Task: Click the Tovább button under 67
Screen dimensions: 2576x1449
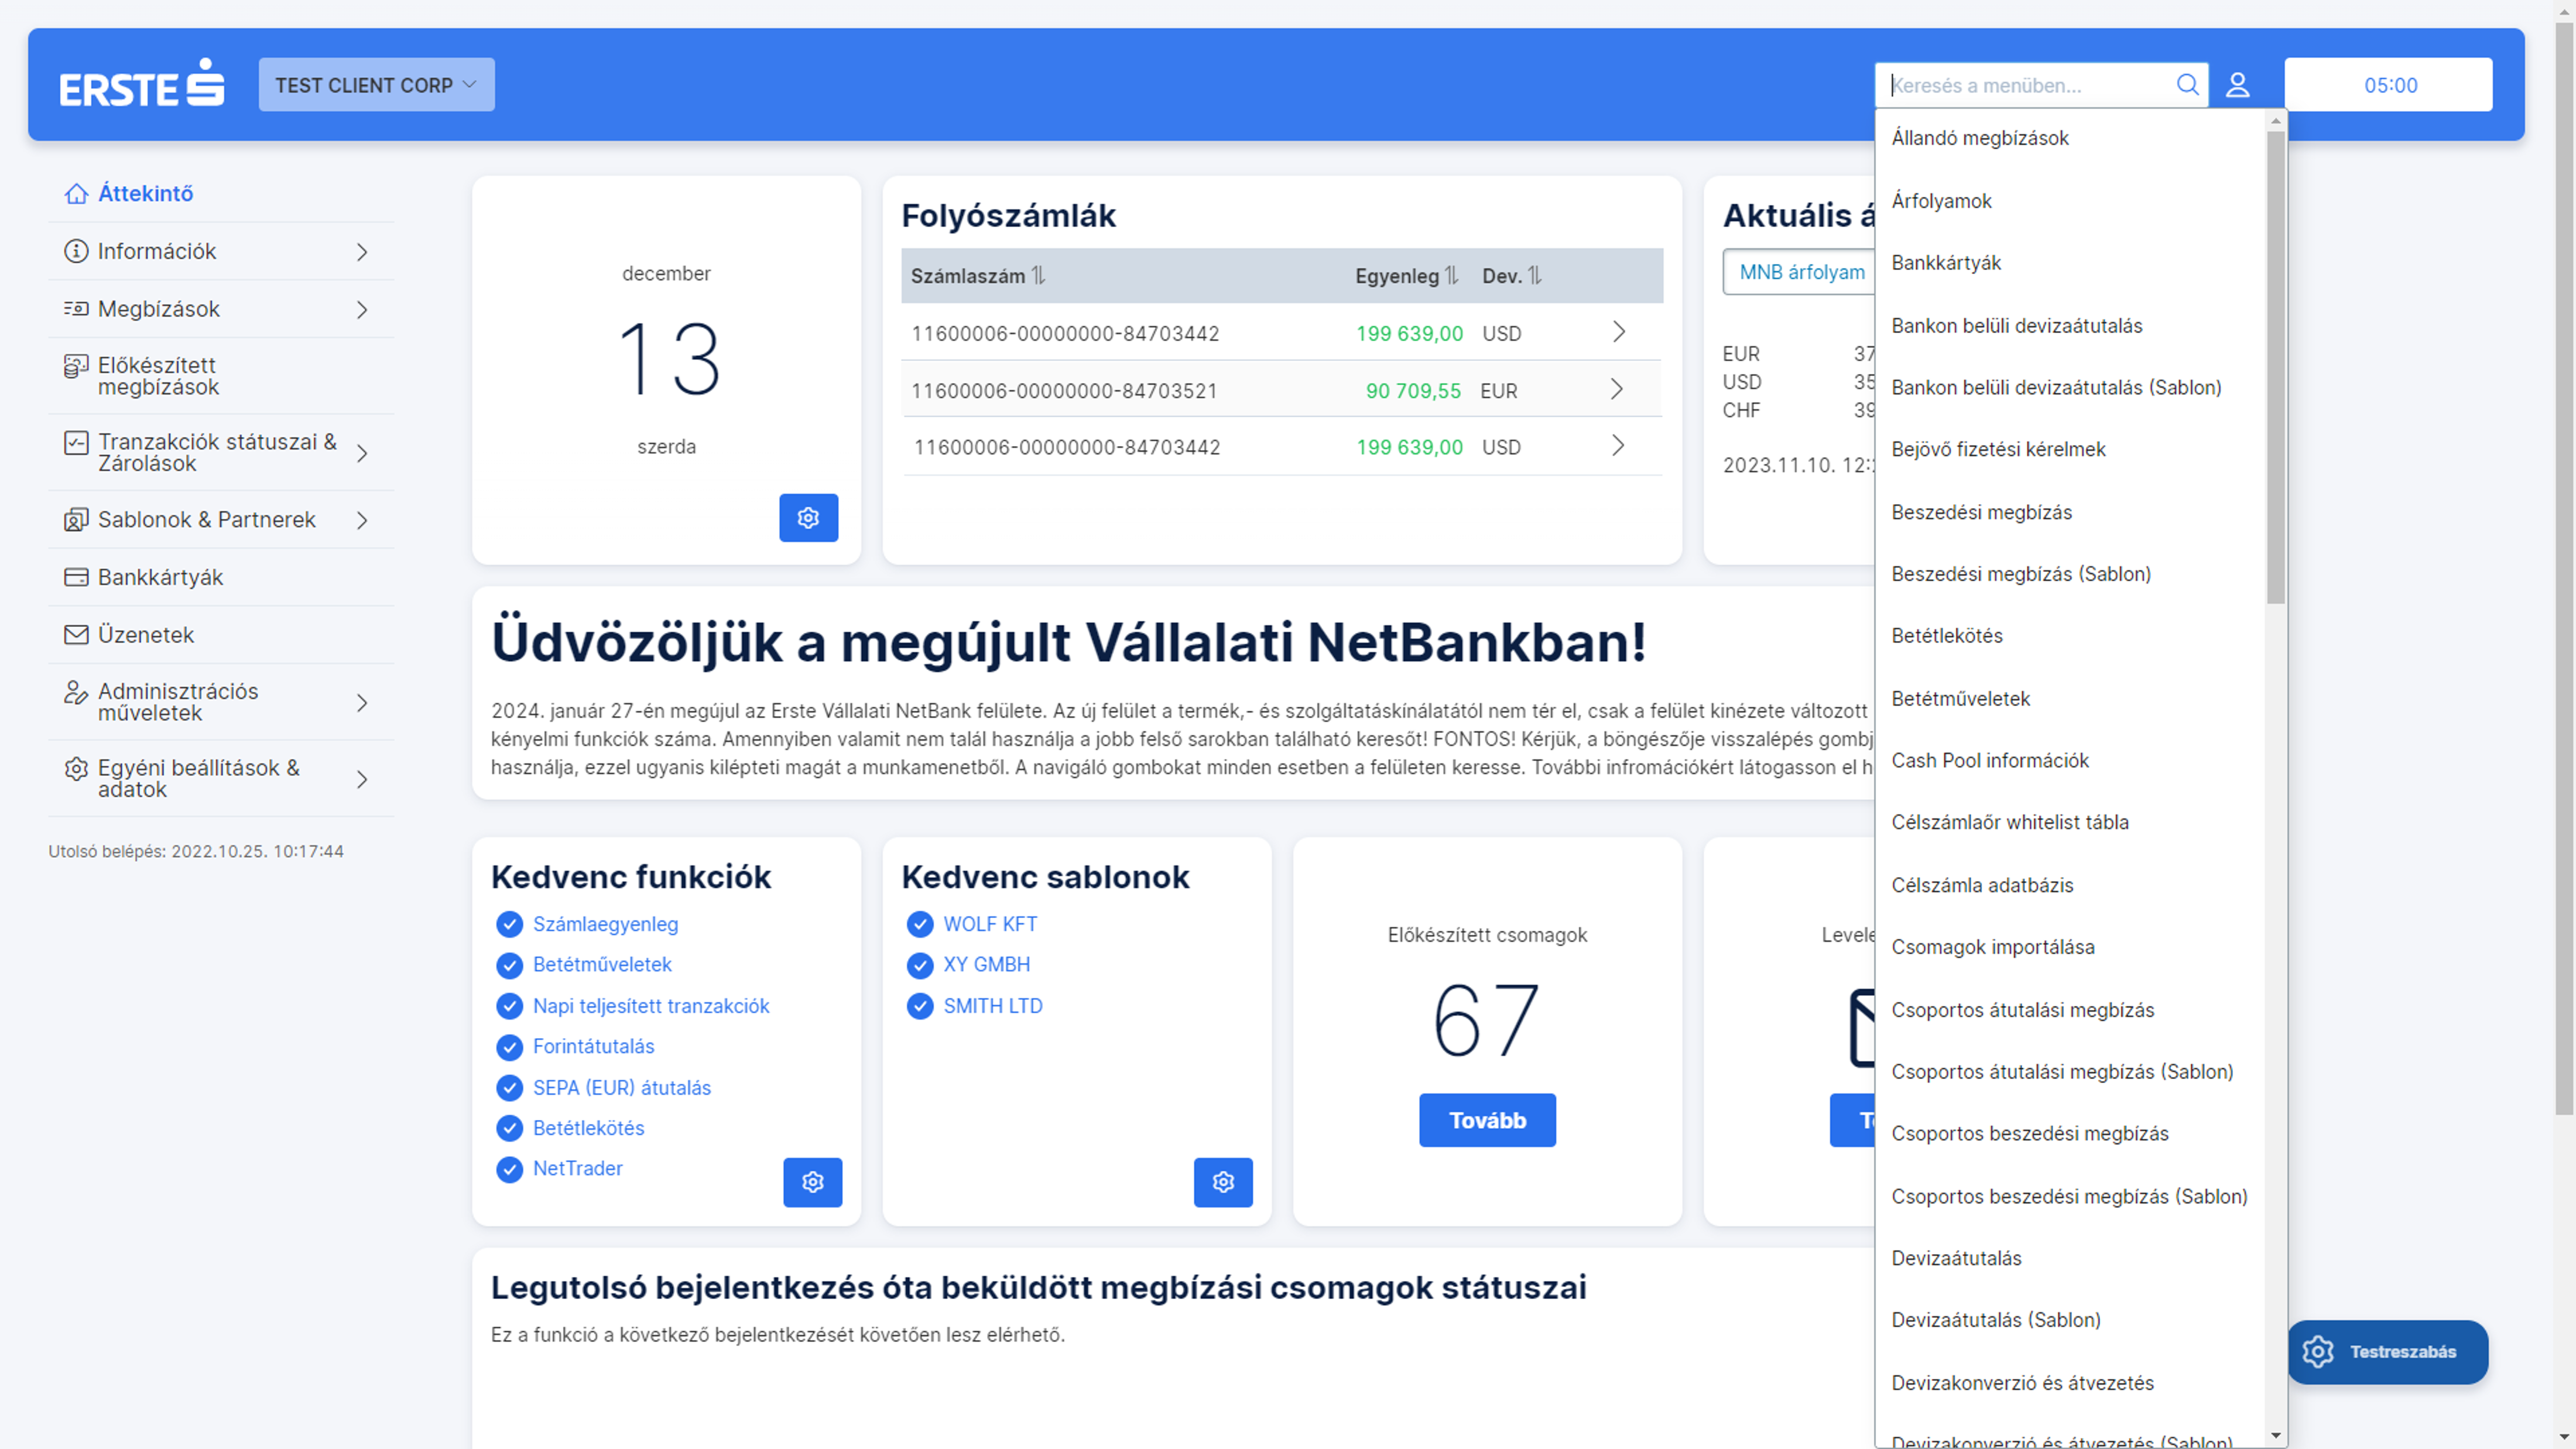Action: (x=1487, y=1120)
